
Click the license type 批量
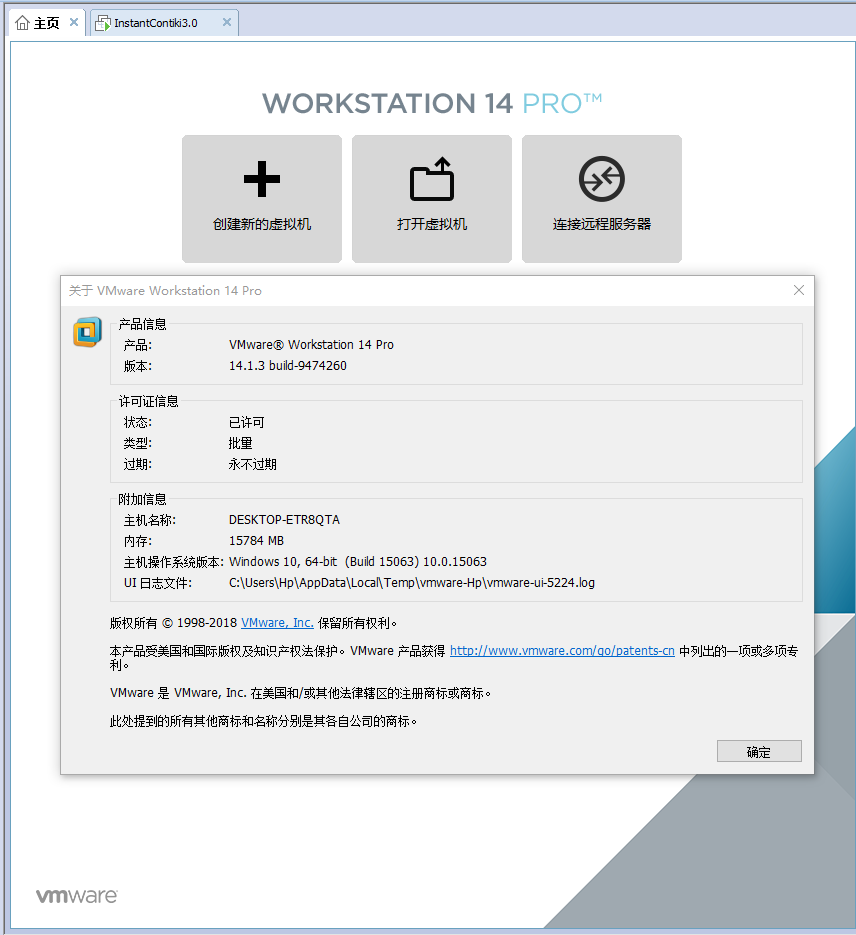(240, 444)
